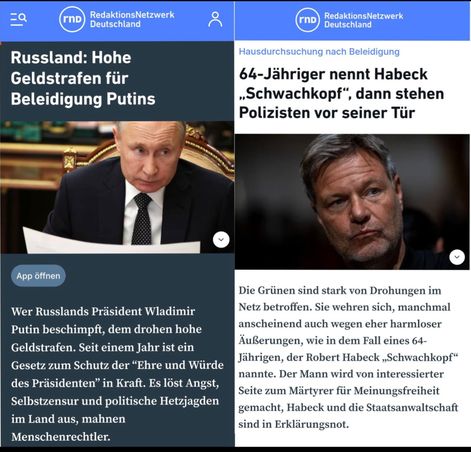The height and width of the screenshot is (452, 471).
Task: Click the blue header bar on right article
Action: 352,21
